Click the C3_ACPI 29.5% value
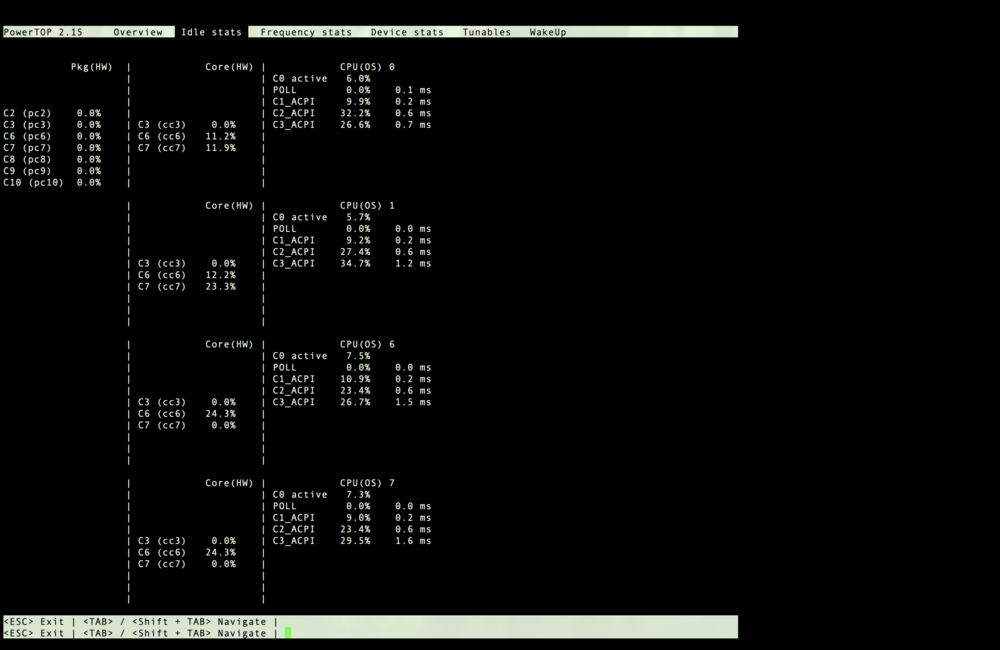The image size is (1000, 650). tap(355, 541)
